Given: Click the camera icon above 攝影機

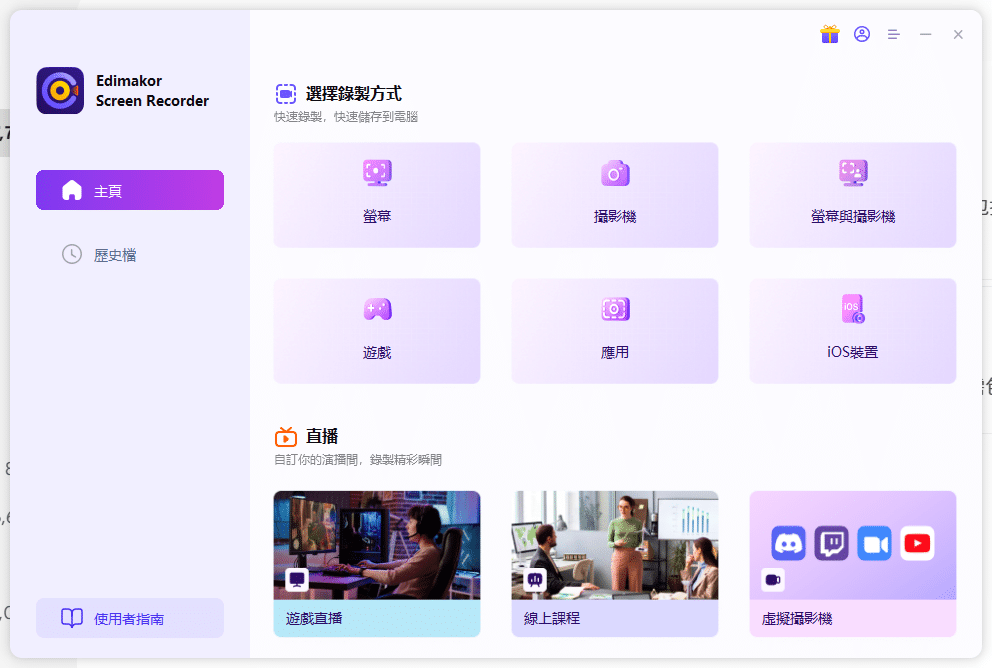Looking at the screenshot, I should tap(615, 173).
